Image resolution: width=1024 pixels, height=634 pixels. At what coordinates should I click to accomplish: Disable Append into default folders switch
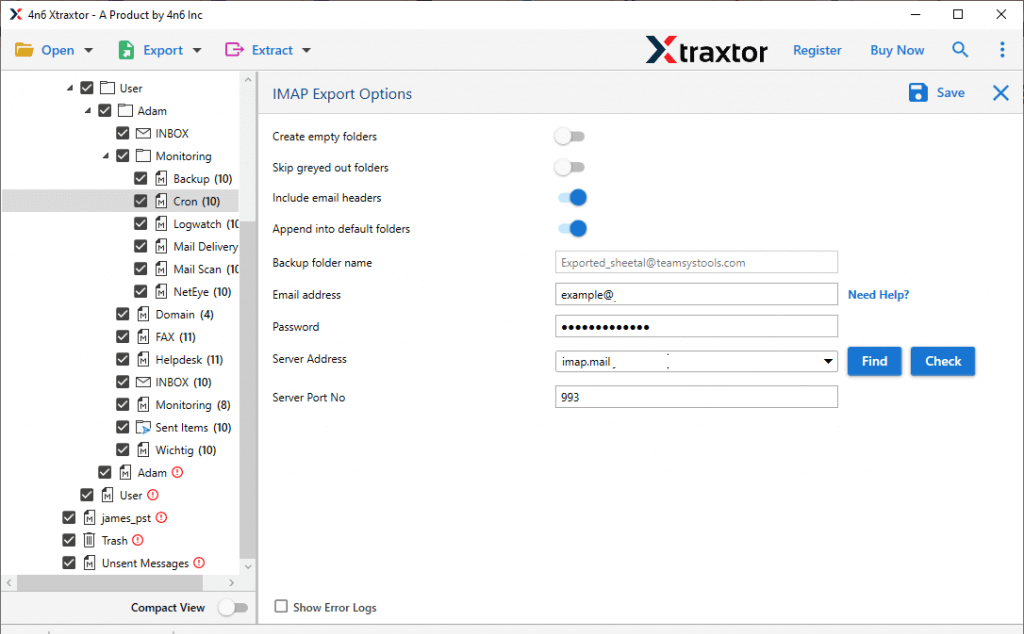click(572, 229)
